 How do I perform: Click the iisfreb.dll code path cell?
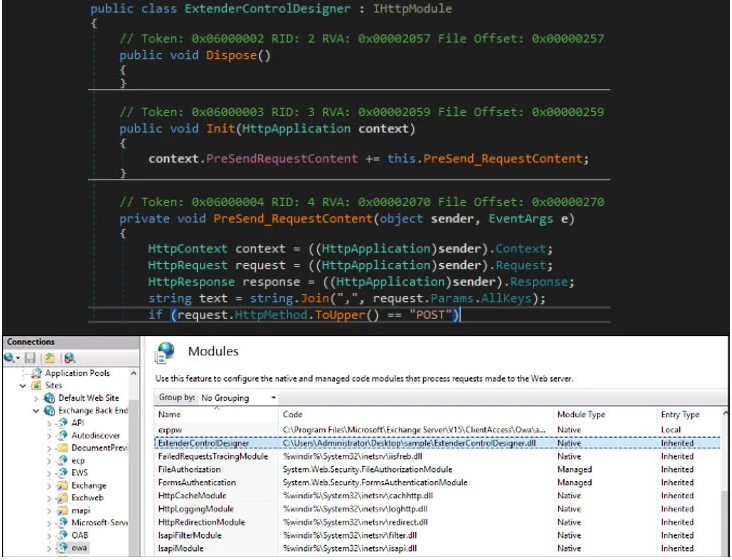[x=352, y=456]
